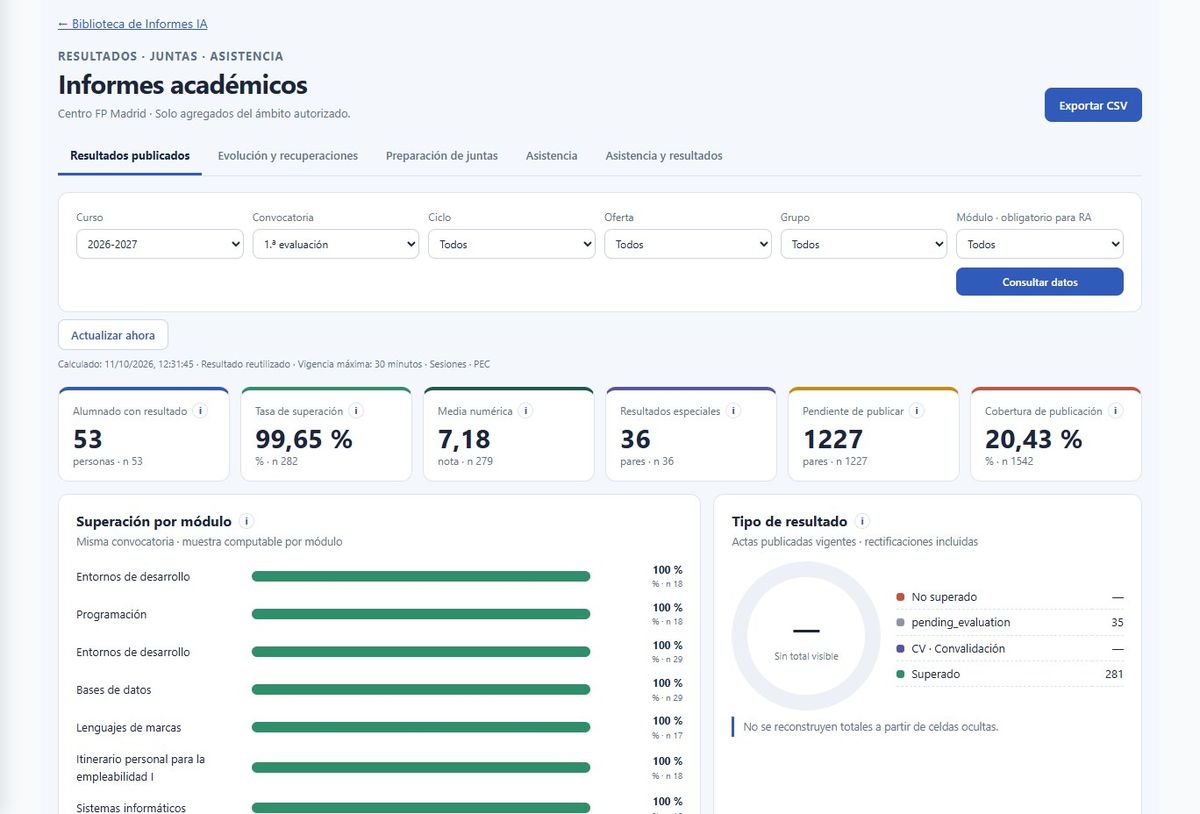1200x814 pixels.
Task: Click the green Superado legend dot
Action: (x=901, y=675)
